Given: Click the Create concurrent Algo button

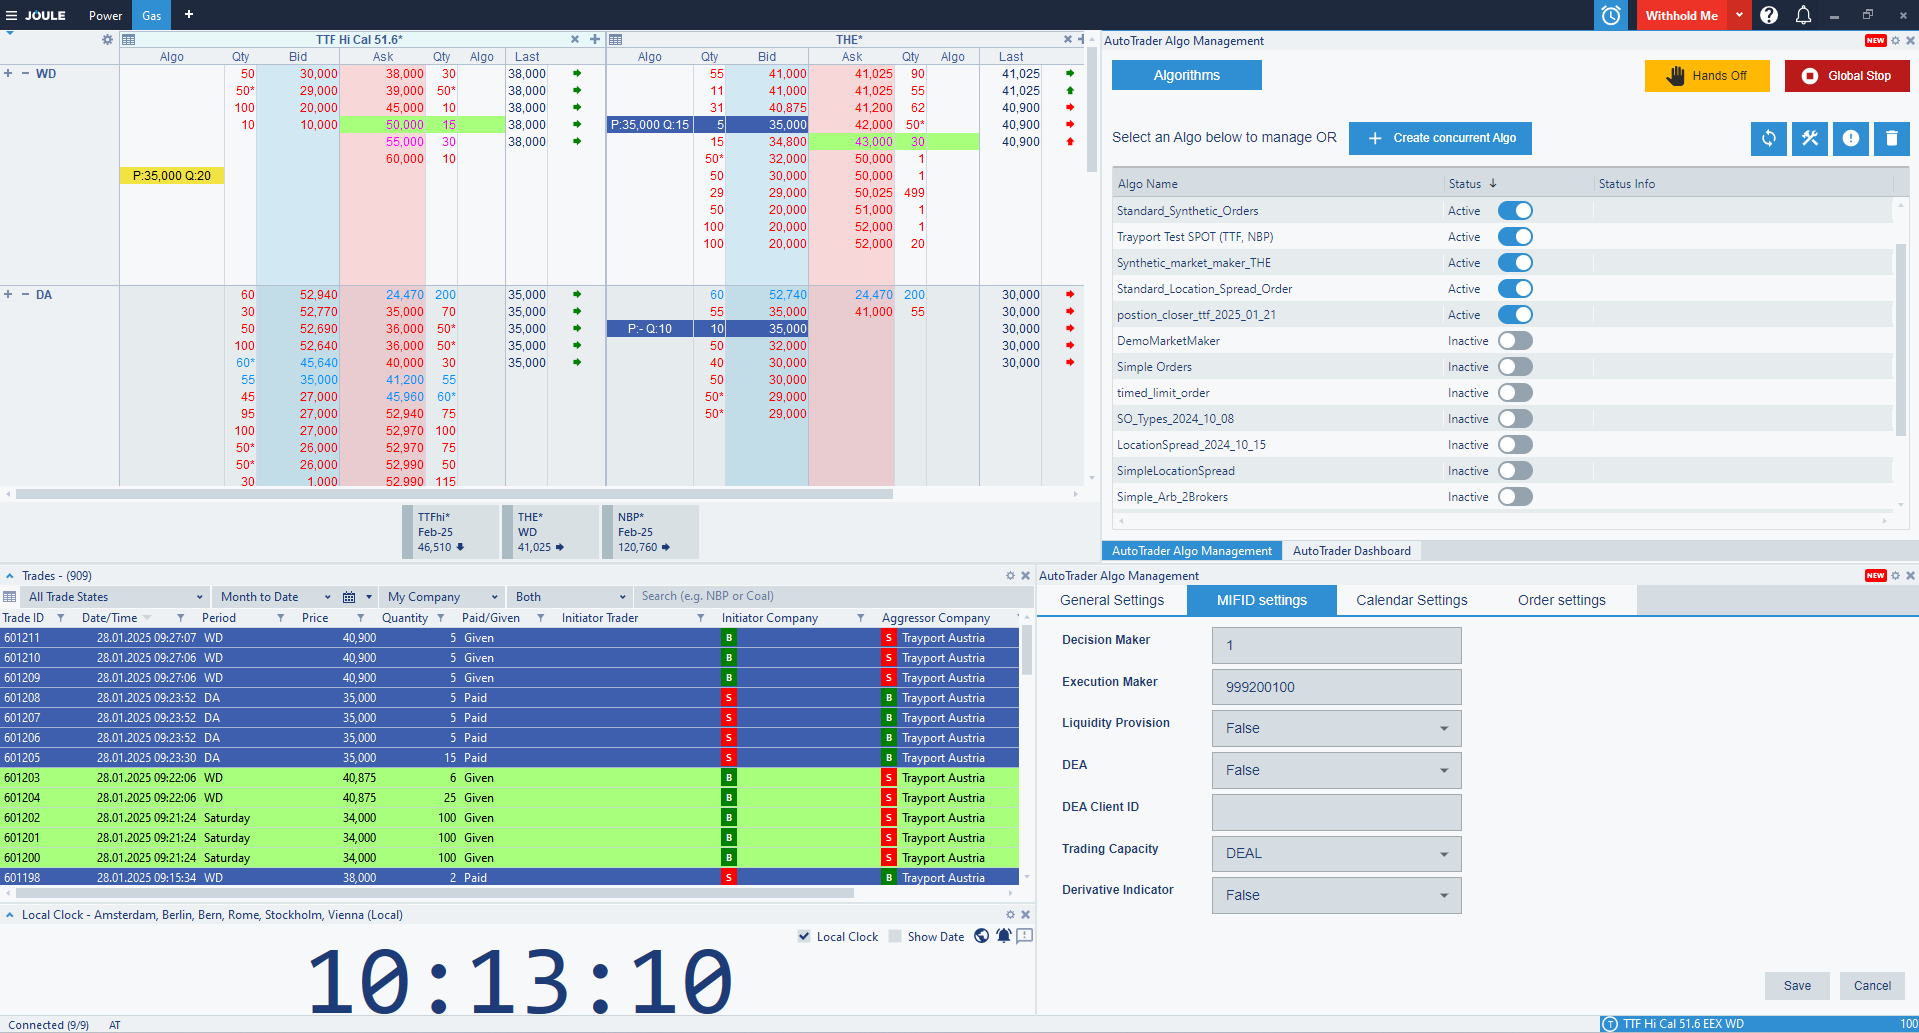Looking at the screenshot, I should (1440, 138).
